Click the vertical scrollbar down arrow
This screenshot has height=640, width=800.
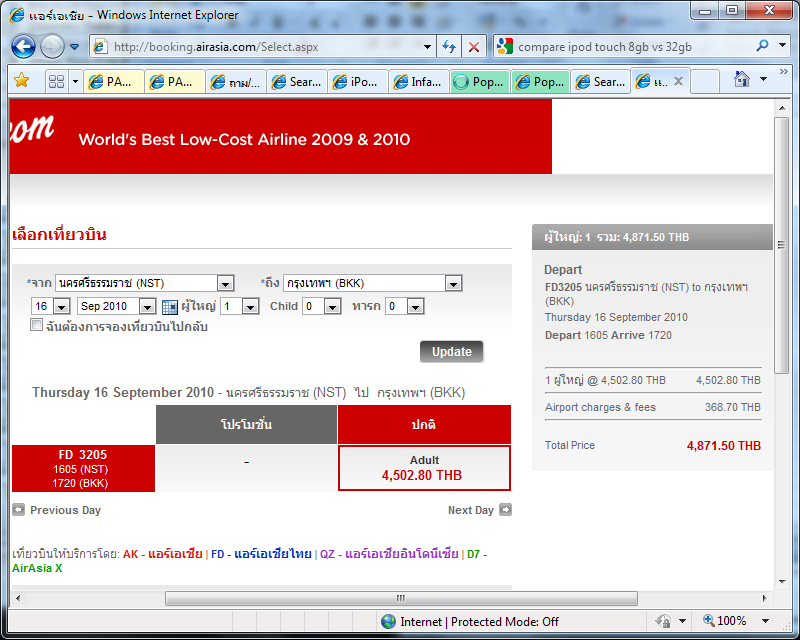781,581
